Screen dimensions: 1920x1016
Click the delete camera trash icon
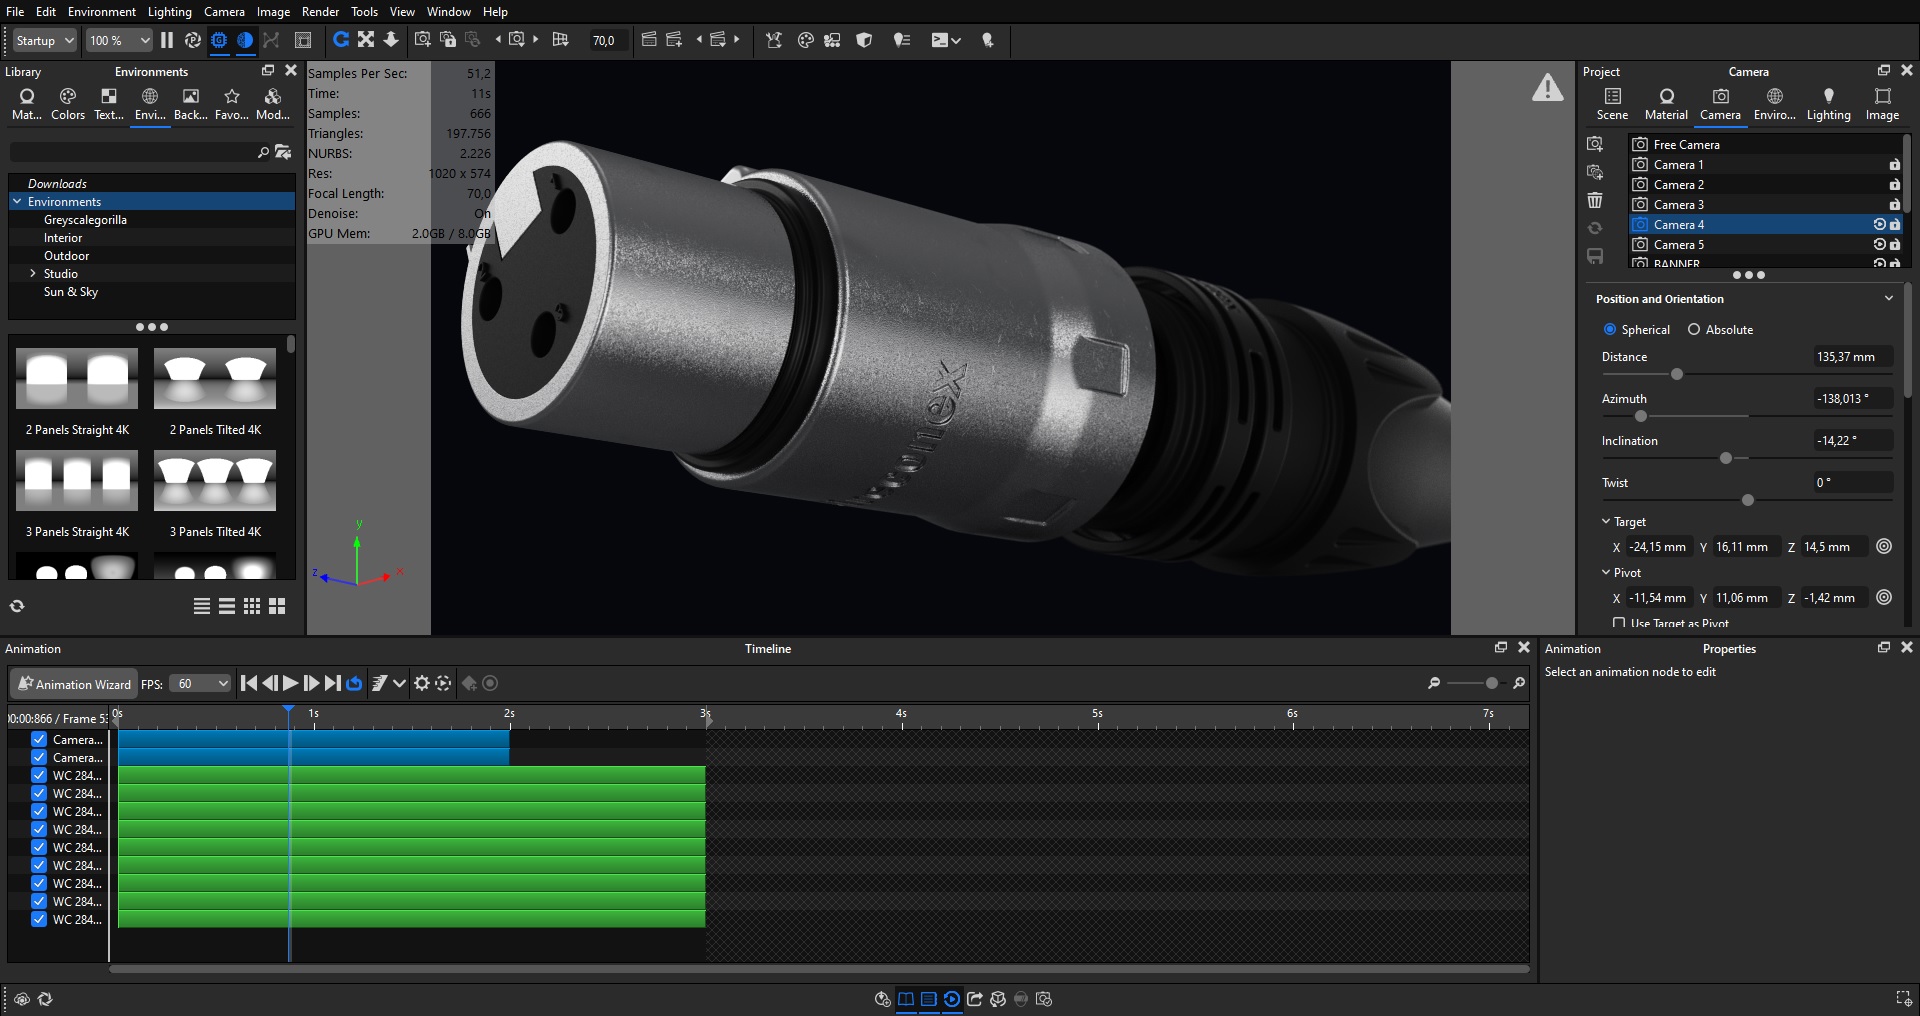coord(1595,201)
